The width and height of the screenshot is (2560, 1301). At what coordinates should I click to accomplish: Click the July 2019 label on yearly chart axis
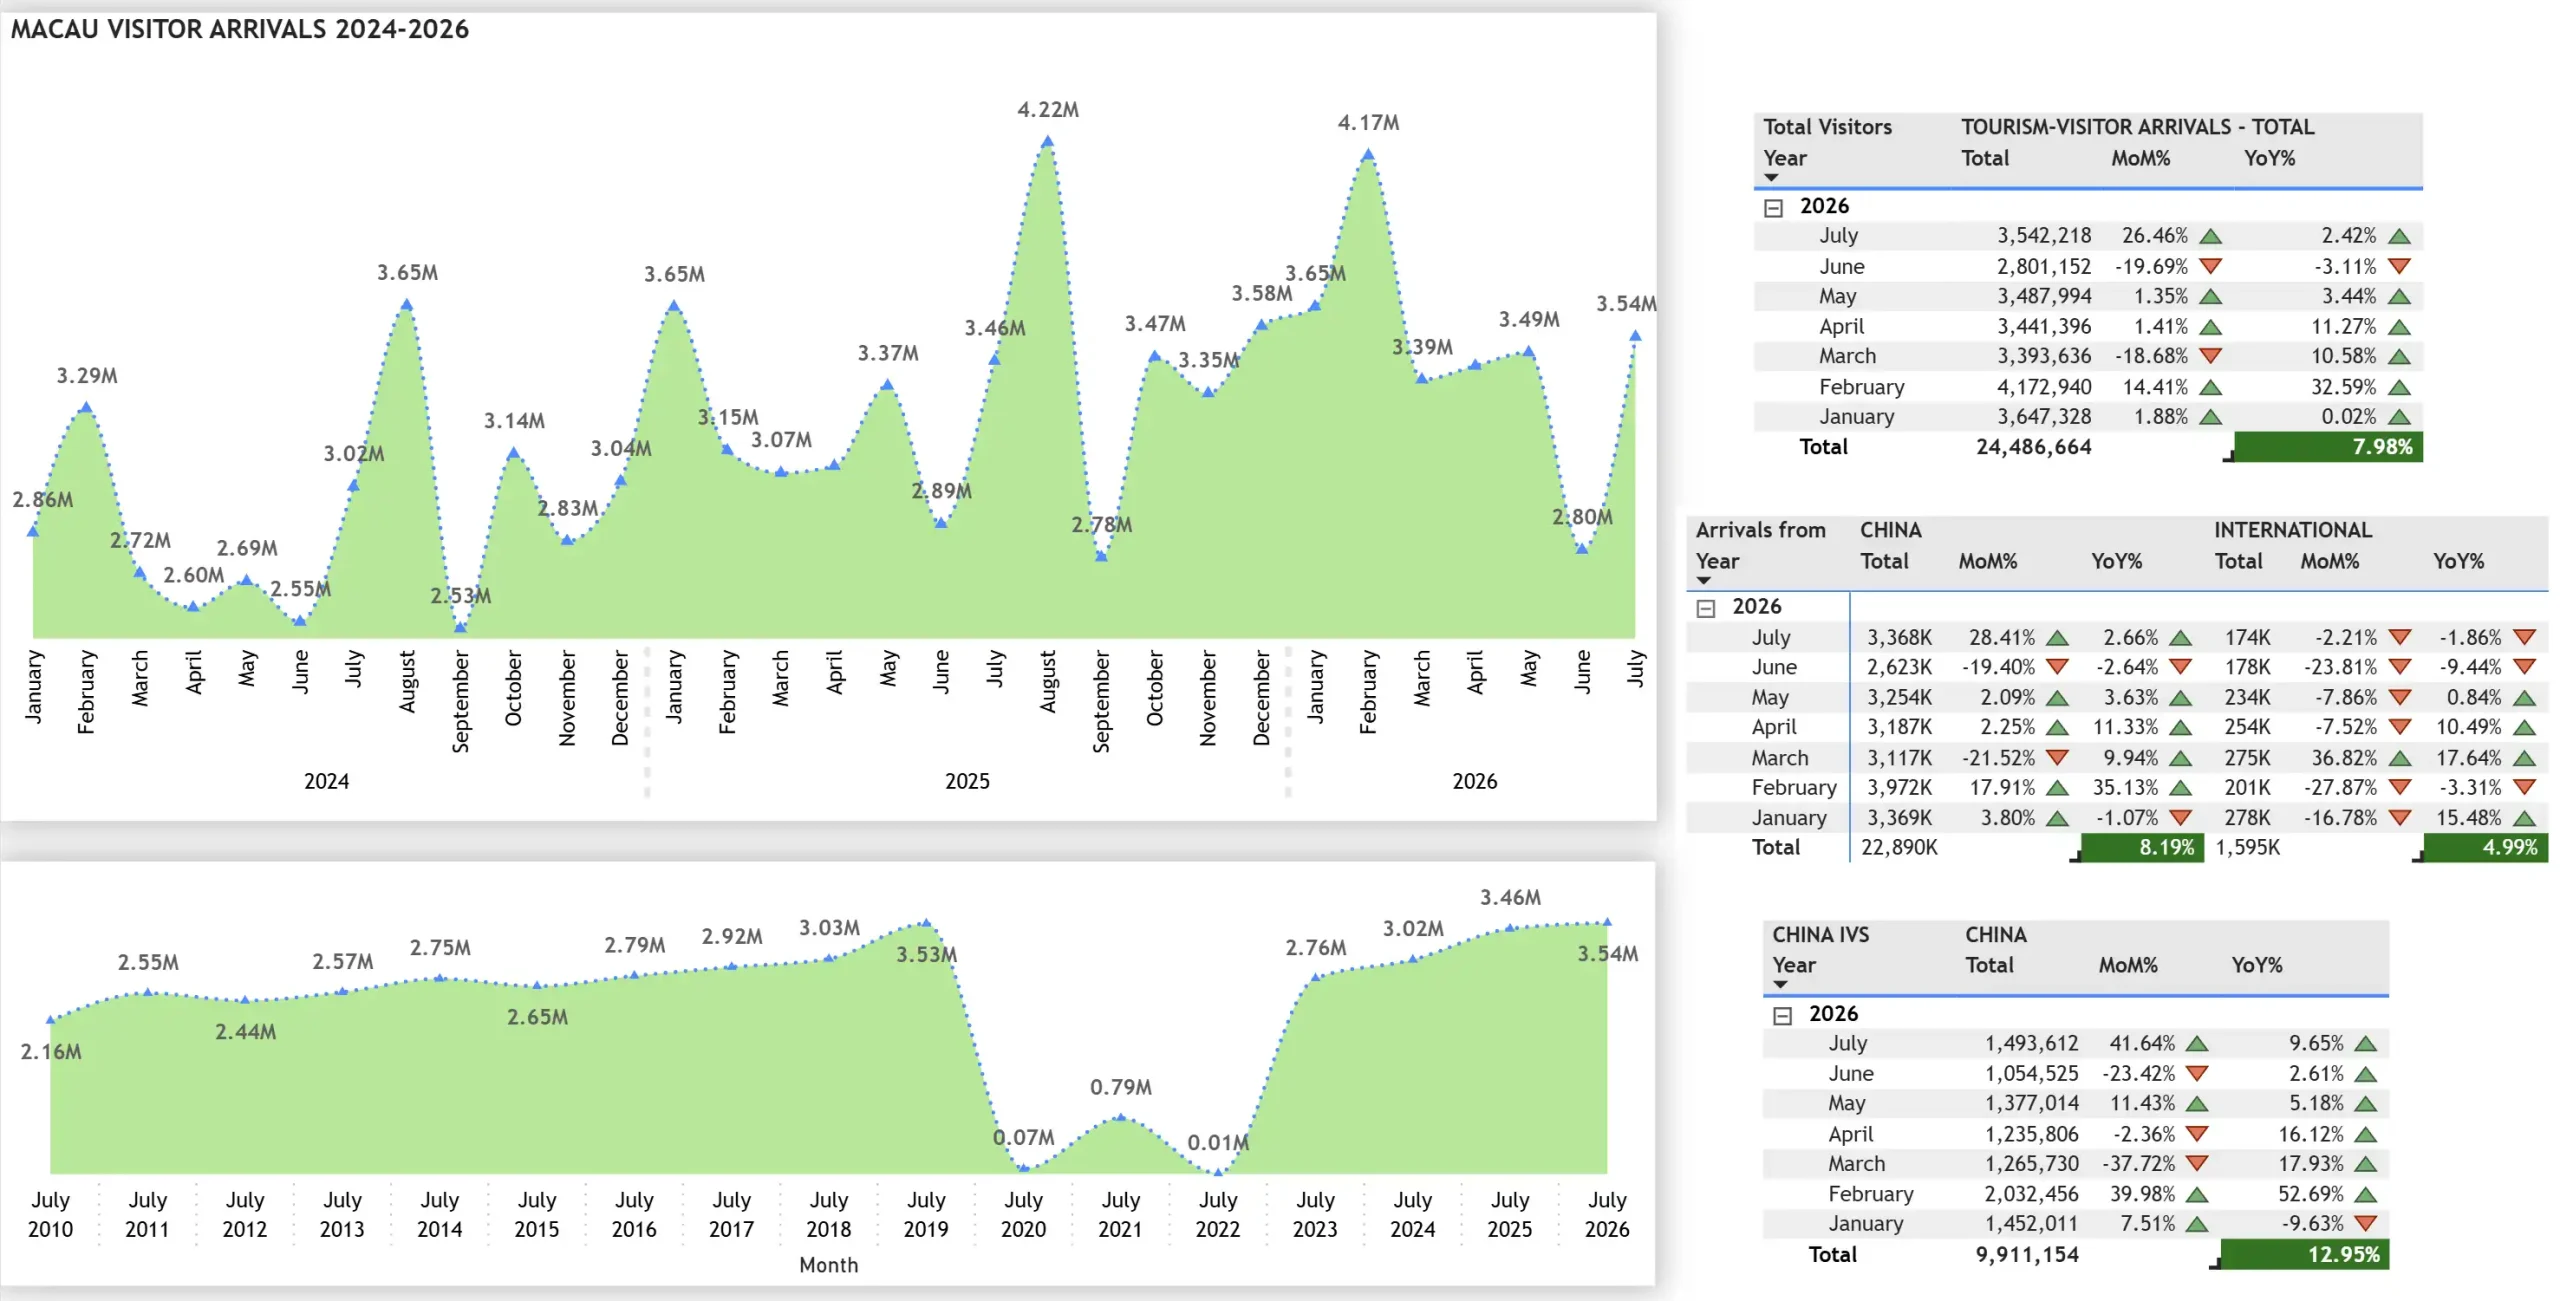(x=926, y=1215)
